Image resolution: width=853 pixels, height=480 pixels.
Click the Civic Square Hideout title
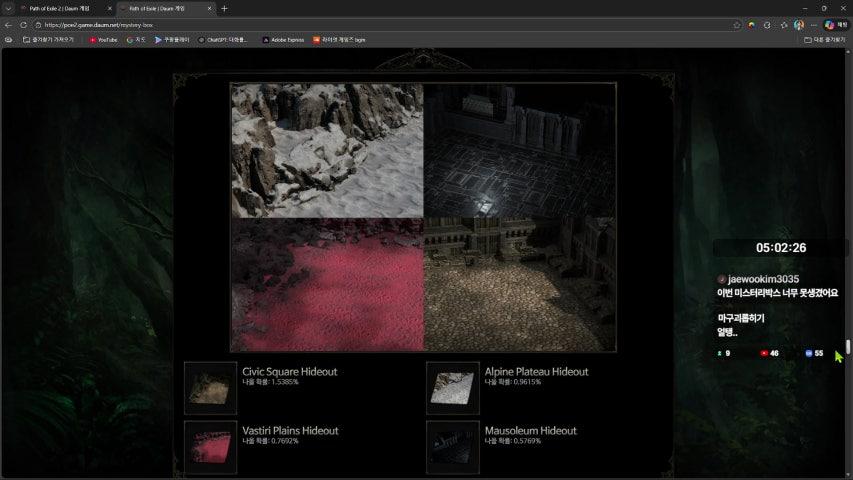[x=289, y=372]
